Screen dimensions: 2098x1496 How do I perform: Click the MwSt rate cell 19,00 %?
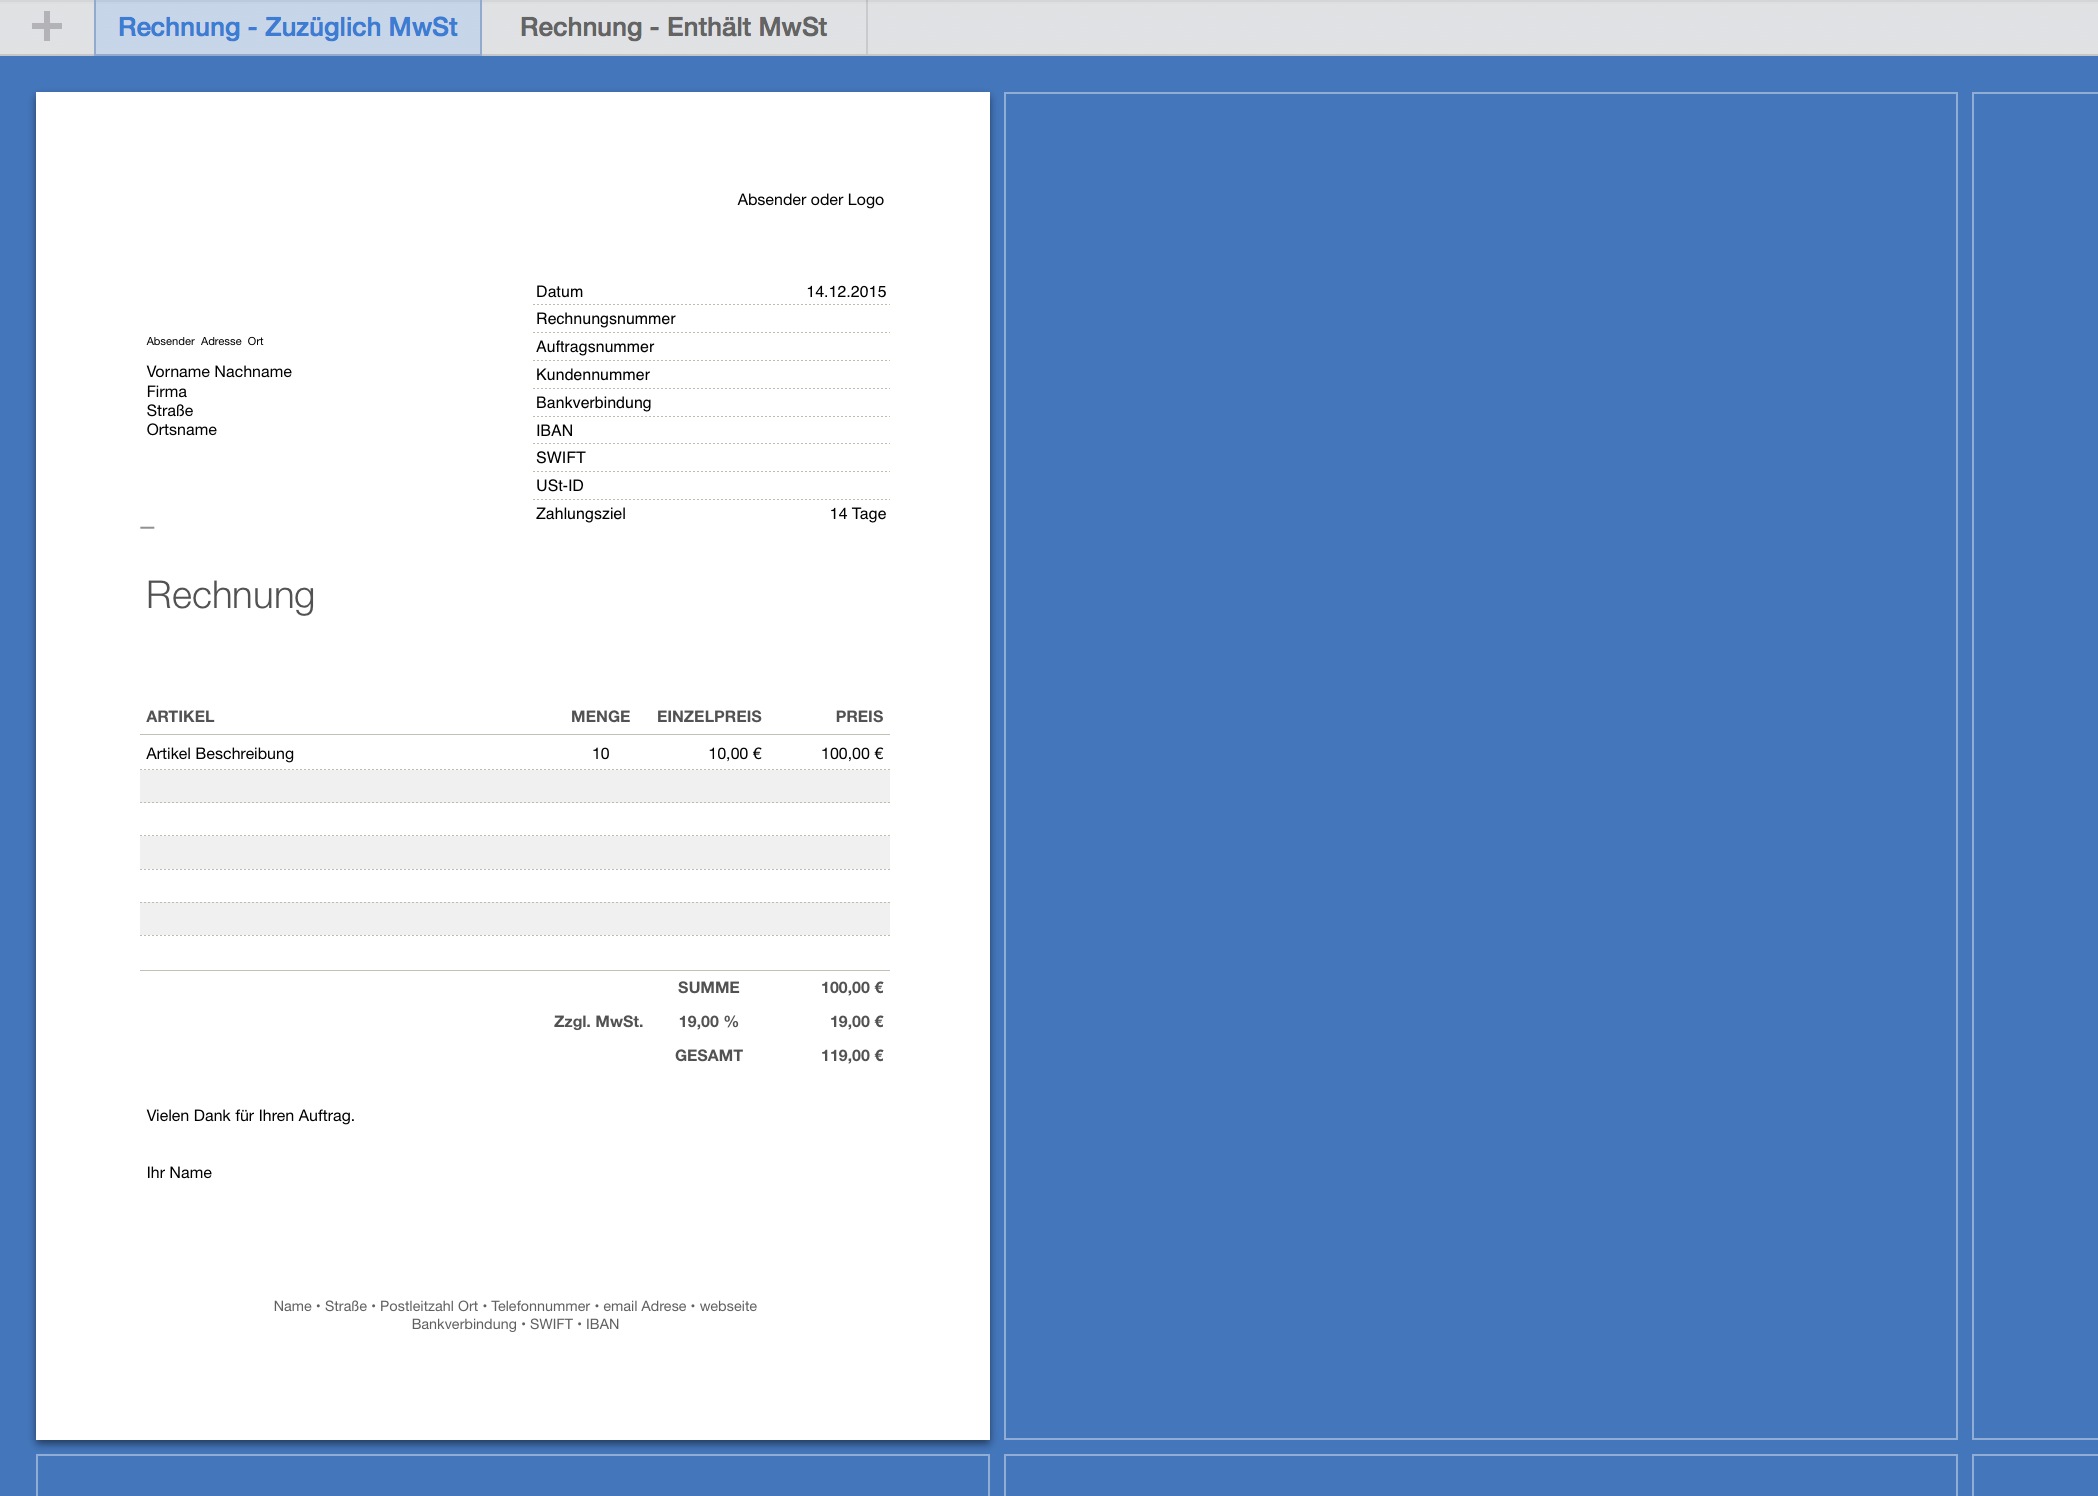tap(708, 1022)
